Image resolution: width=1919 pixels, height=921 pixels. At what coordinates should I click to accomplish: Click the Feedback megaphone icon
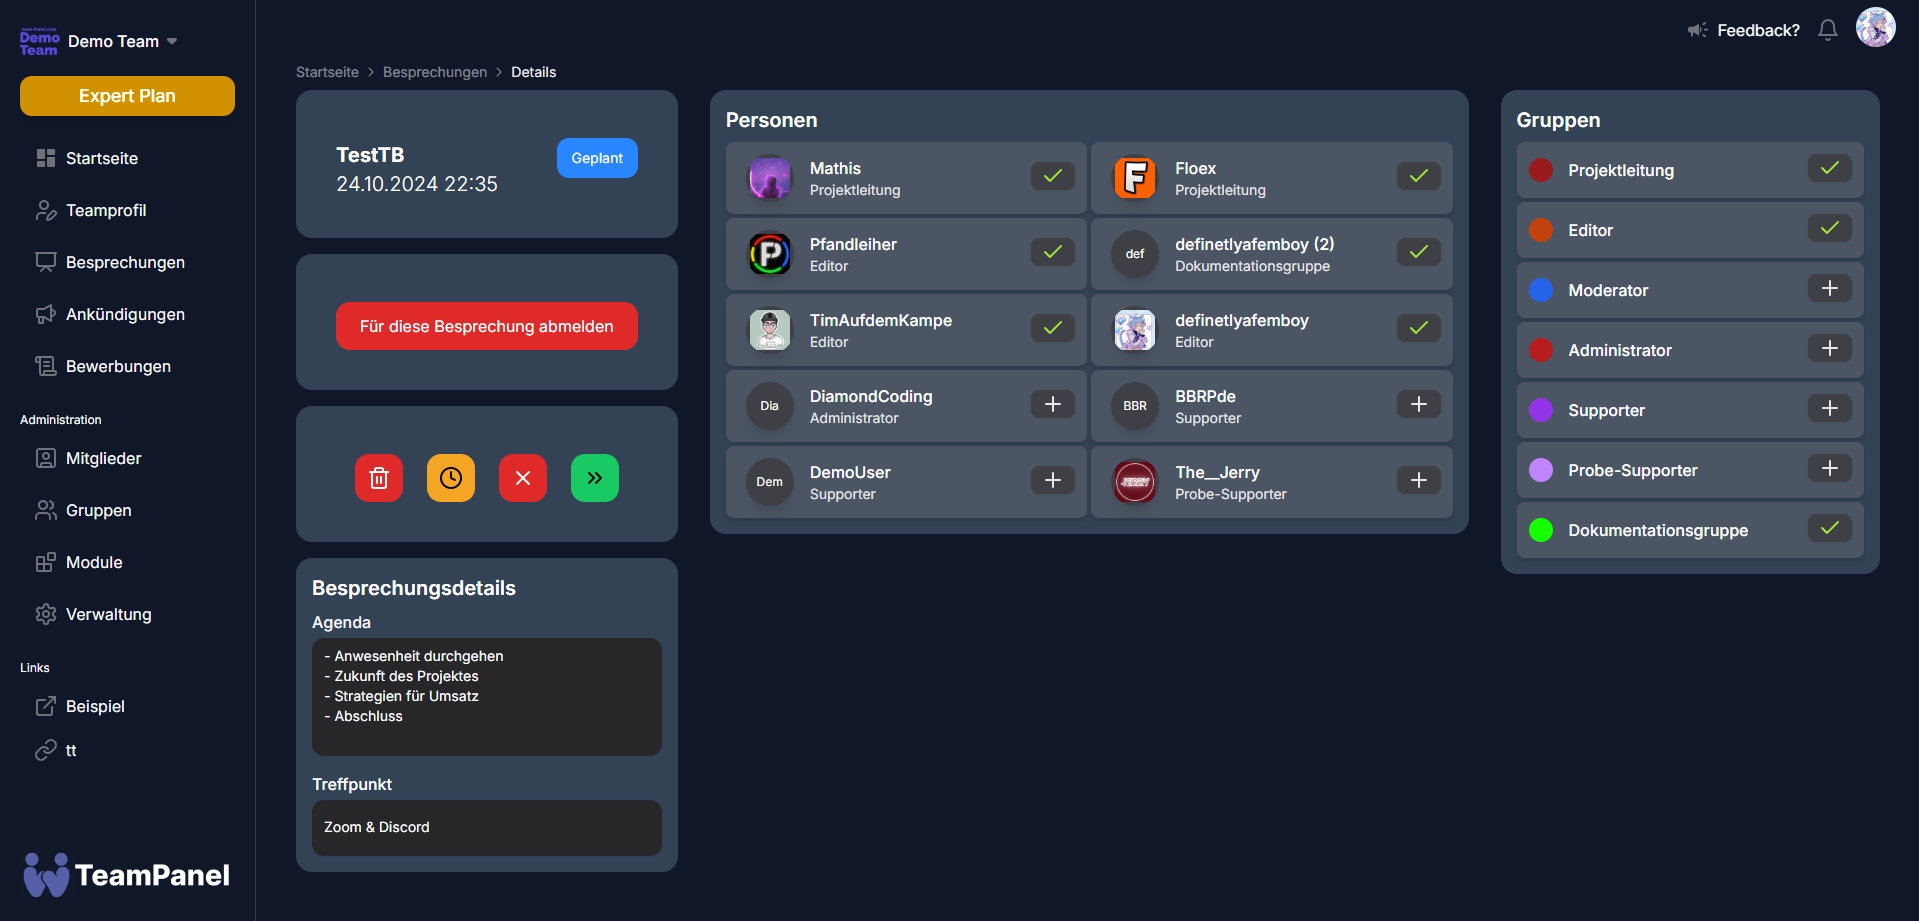(x=1697, y=30)
